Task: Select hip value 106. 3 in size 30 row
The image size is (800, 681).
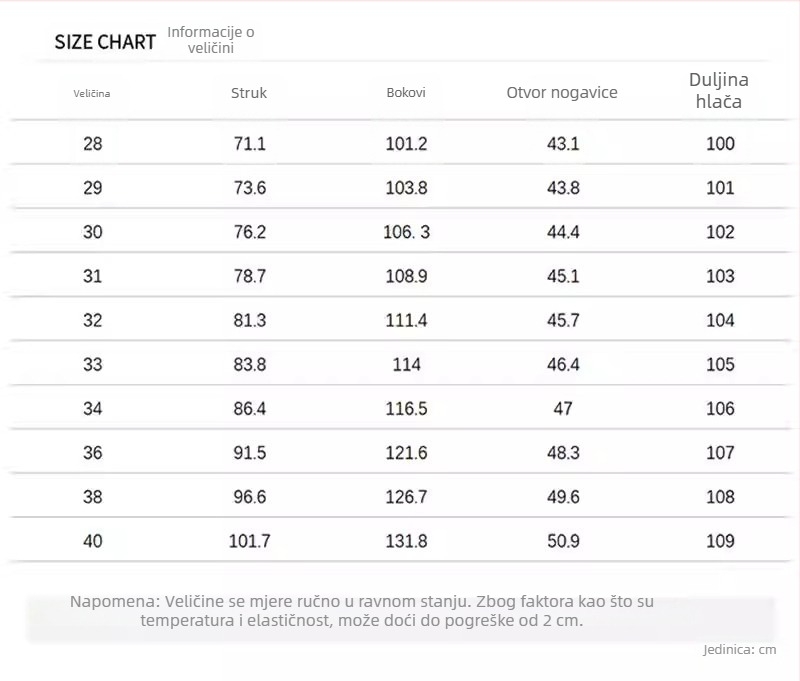Action: [407, 232]
